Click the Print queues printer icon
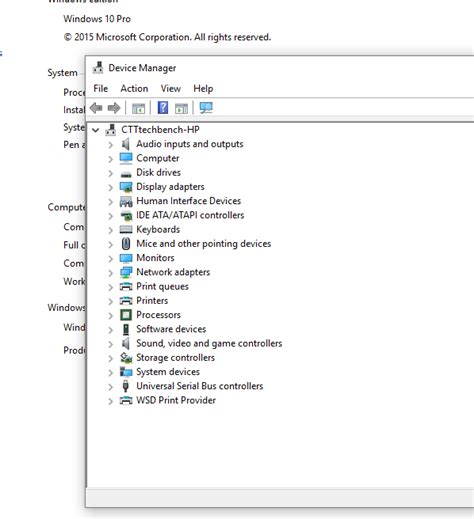Screen dimensions: 474x519 [126, 286]
